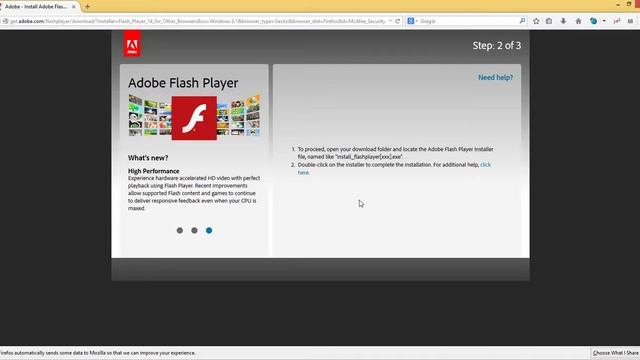The width and height of the screenshot is (640, 360).
Task: Click the blue globe toolbar icon
Action: coord(593,21)
